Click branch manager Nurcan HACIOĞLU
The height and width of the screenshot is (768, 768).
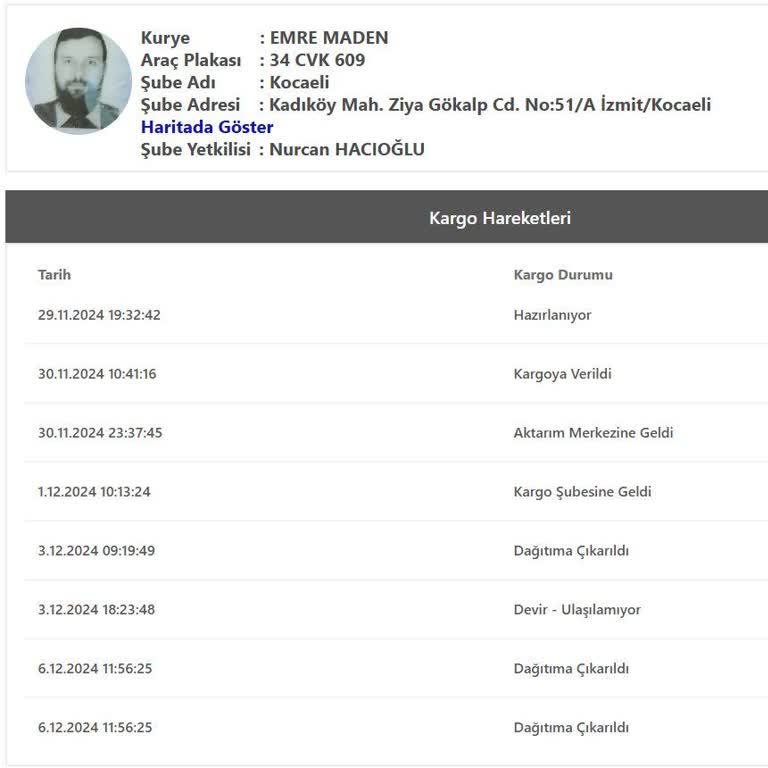point(347,149)
